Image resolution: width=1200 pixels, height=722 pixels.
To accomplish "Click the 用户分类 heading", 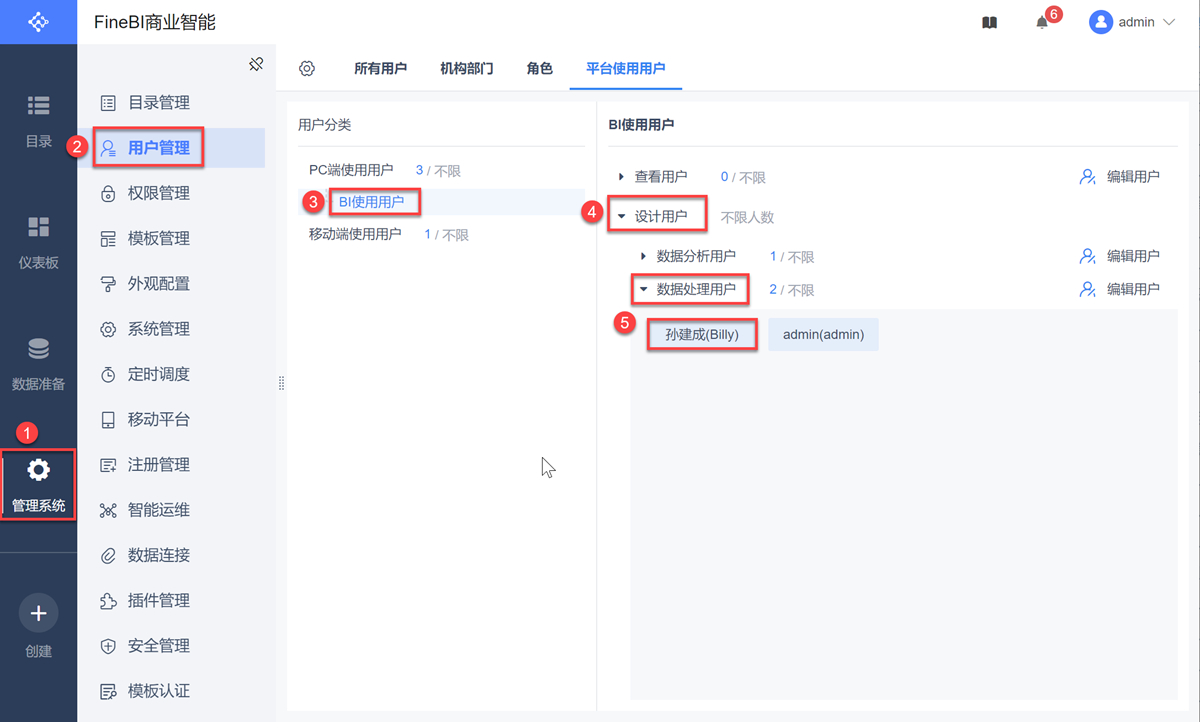I will [x=325, y=125].
